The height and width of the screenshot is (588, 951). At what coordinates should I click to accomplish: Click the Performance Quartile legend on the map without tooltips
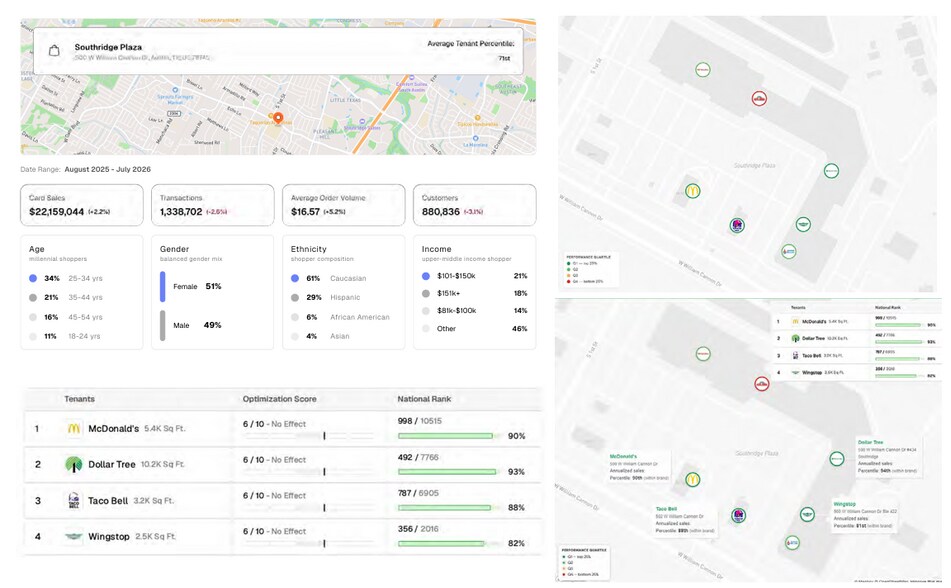pyautogui.click(x=591, y=269)
